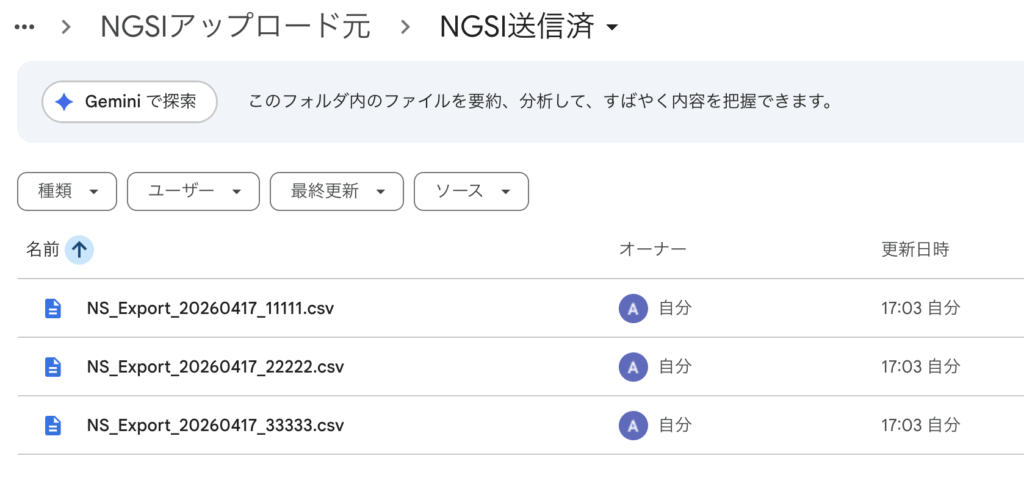Click the Gemini で探索 button

129,102
